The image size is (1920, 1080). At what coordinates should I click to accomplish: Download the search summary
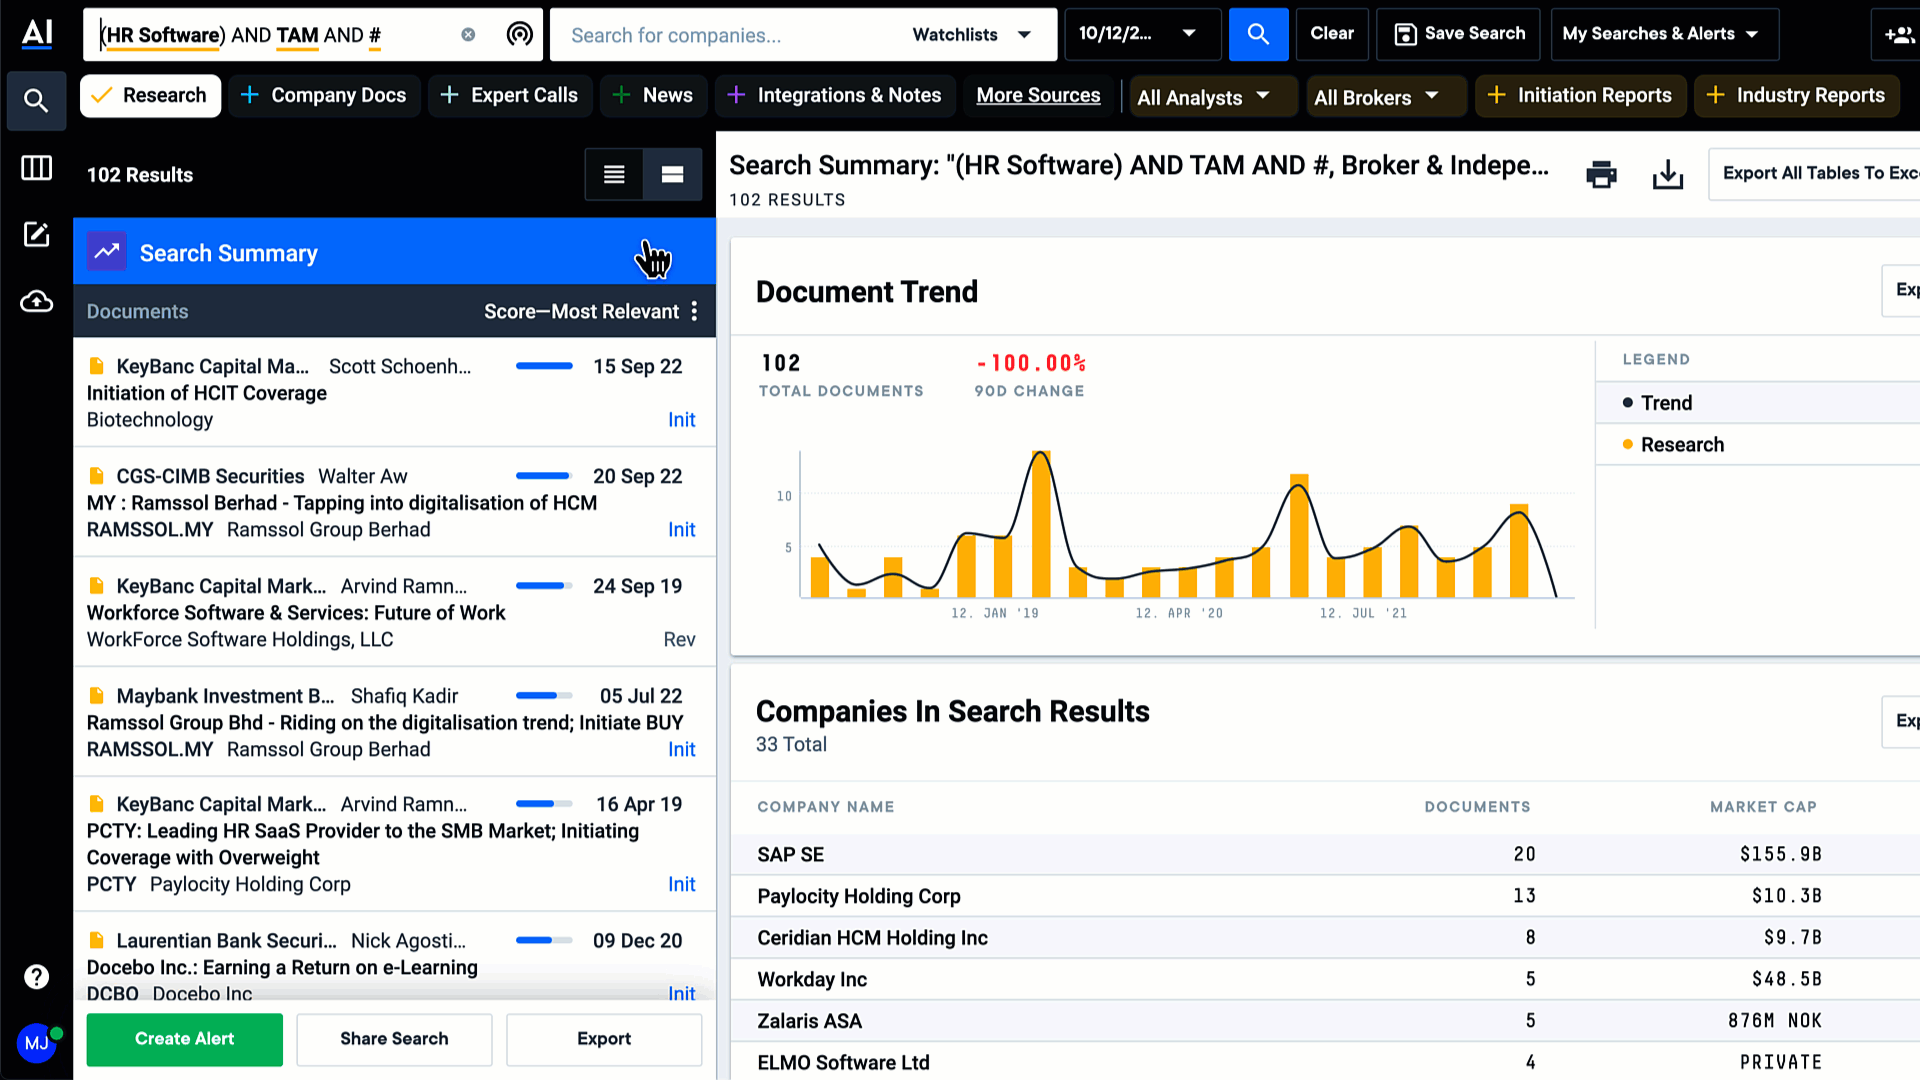[1668, 175]
